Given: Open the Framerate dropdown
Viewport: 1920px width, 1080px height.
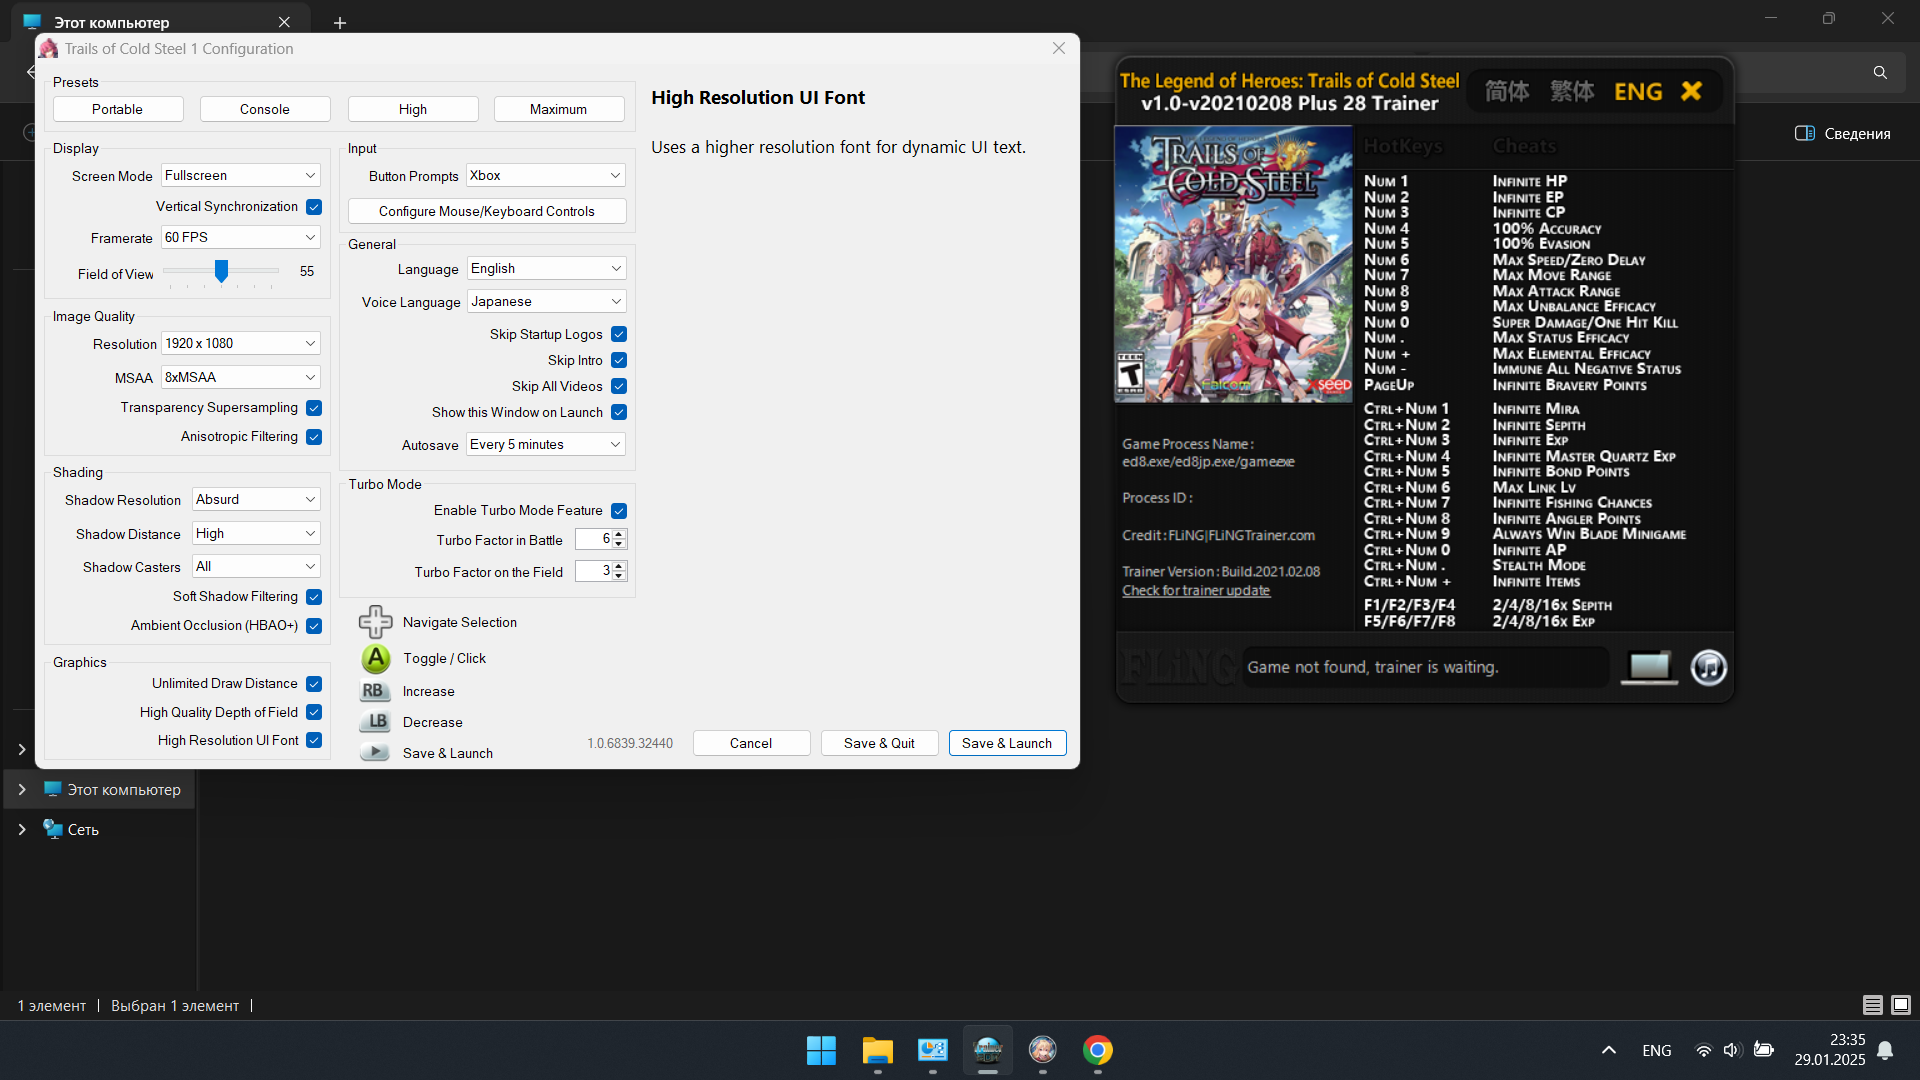Looking at the screenshot, I should (x=241, y=237).
